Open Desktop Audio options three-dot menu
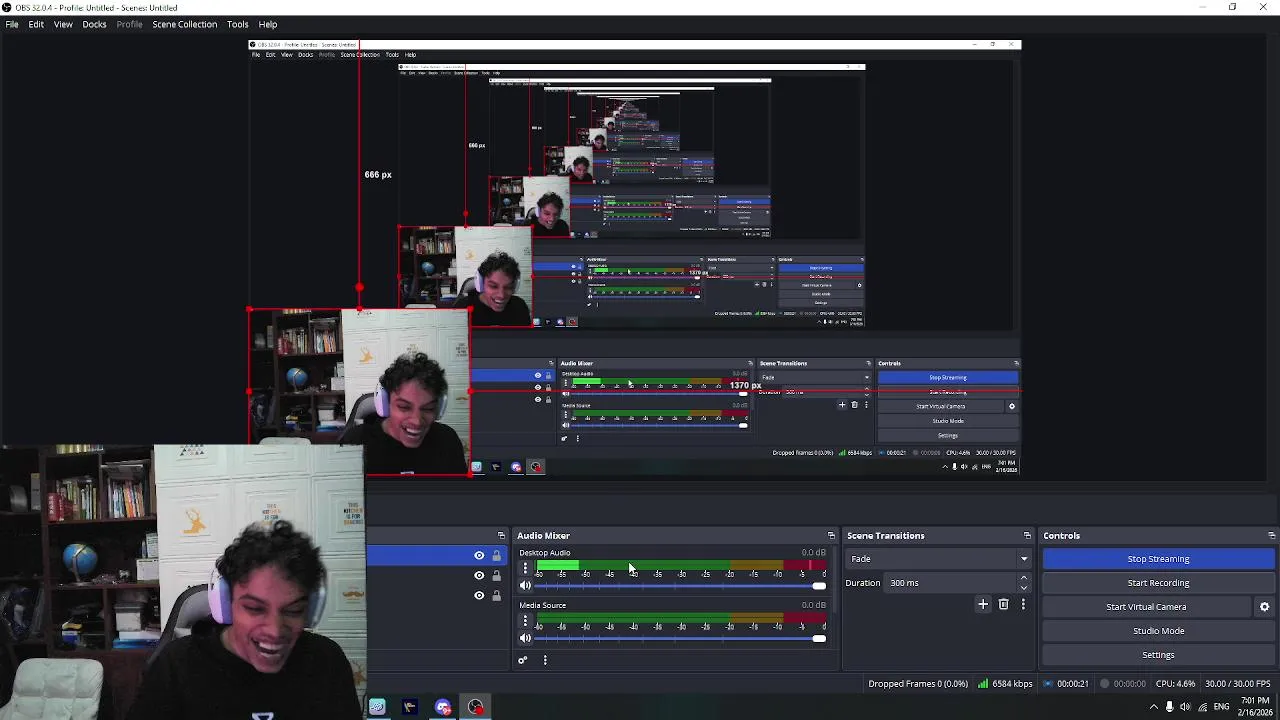 pos(525,568)
